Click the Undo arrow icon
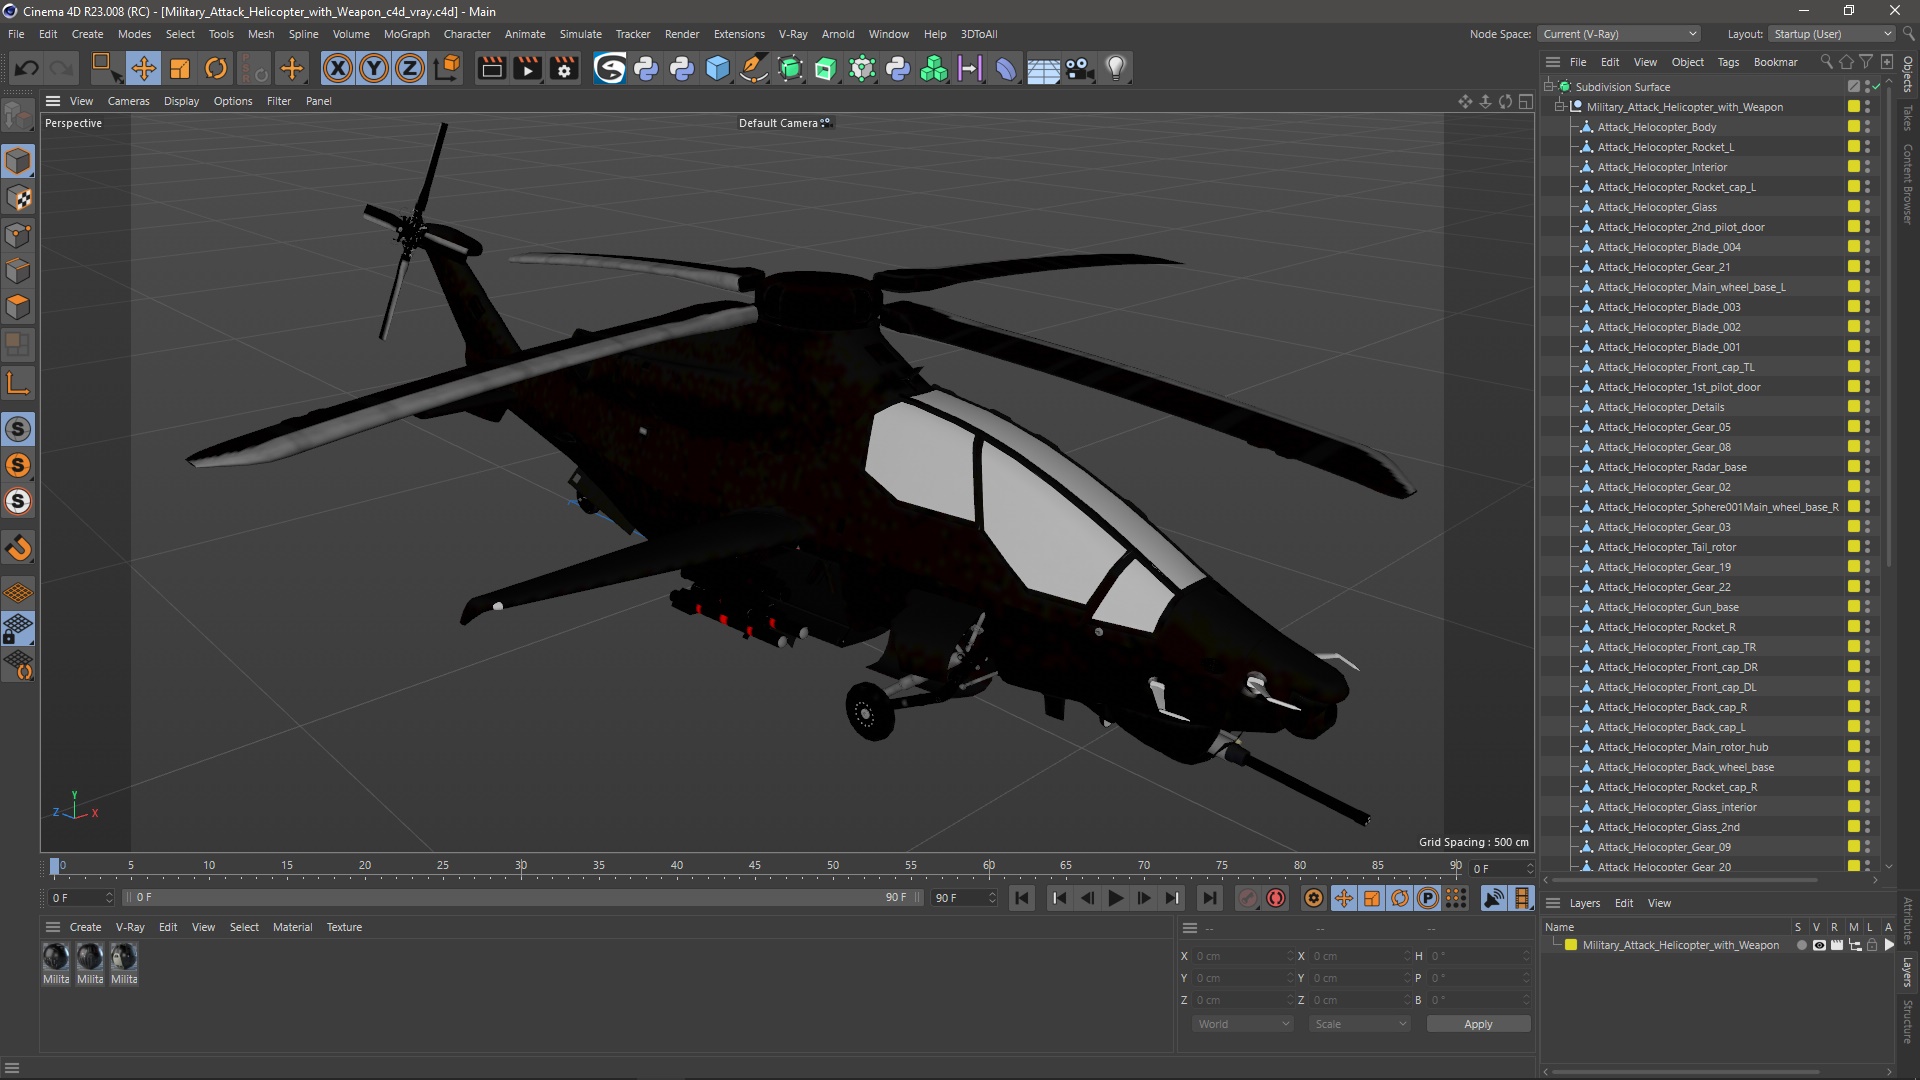Image resolution: width=1920 pixels, height=1080 pixels. click(27, 68)
